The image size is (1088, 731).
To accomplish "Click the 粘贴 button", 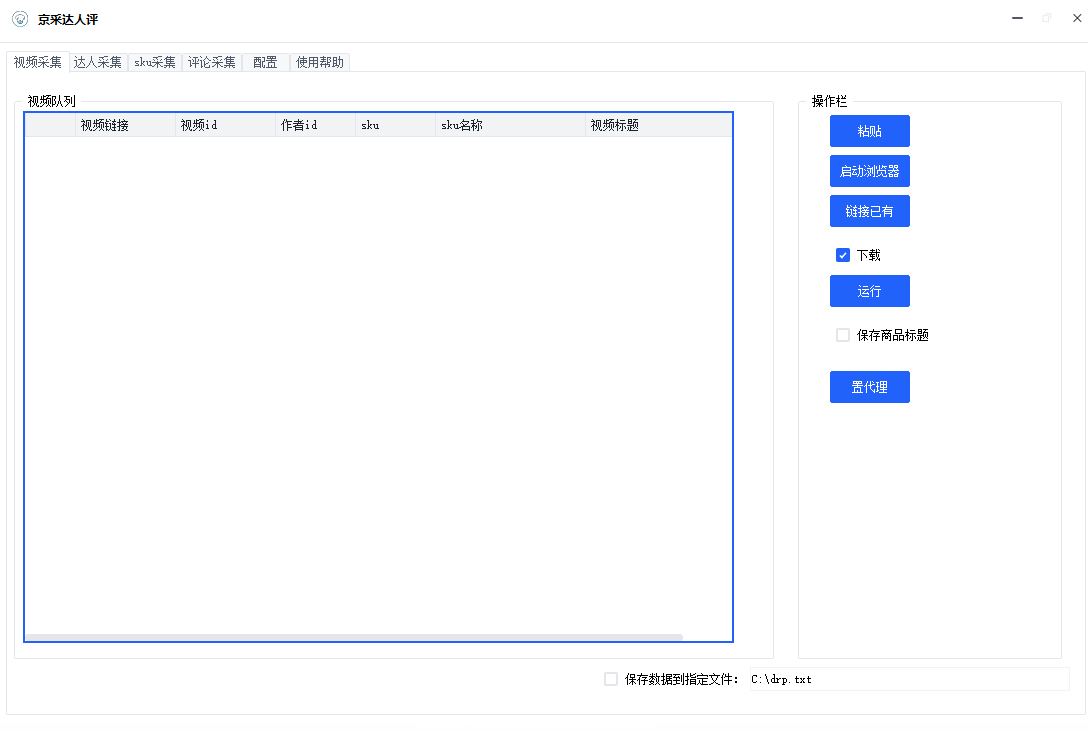I will pyautogui.click(x=869, y=131).
